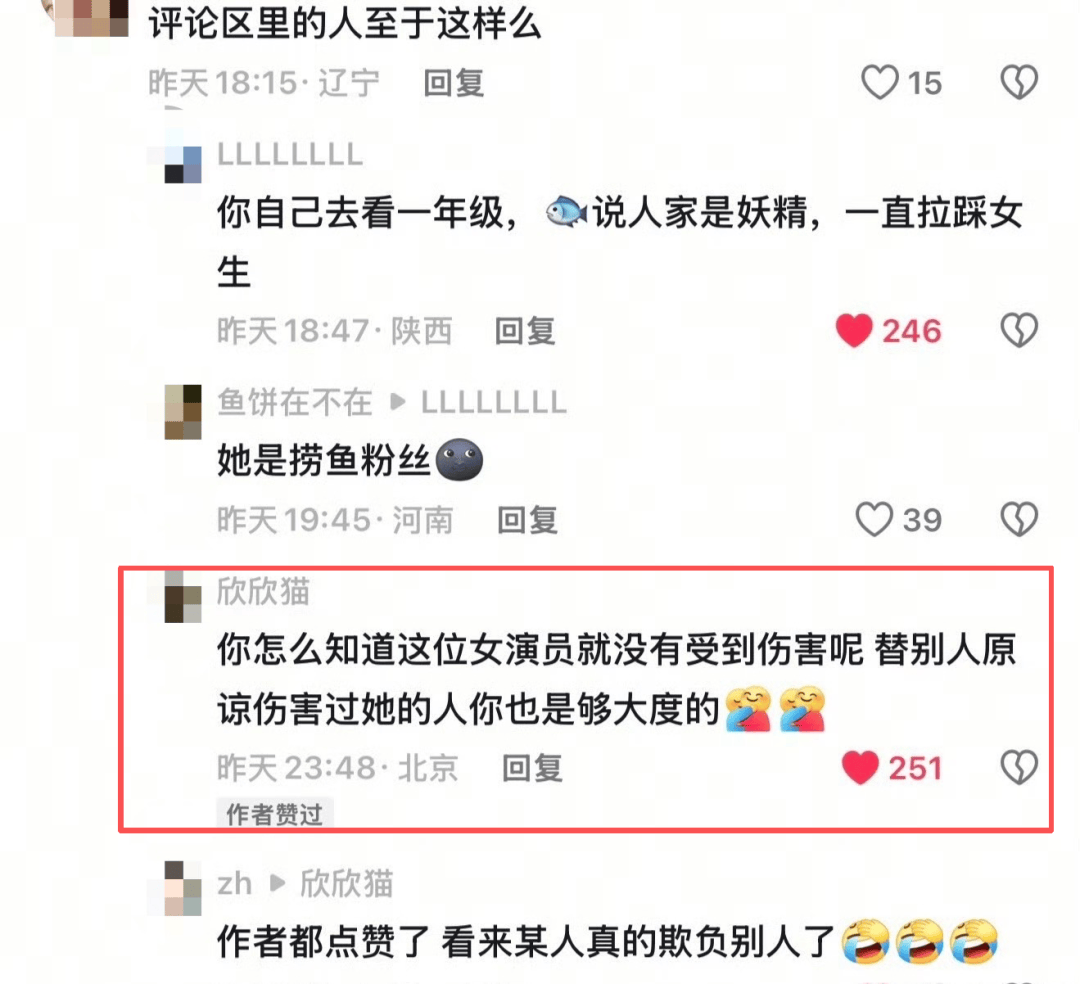Tap broken heart on 欣欣猫's comment
1080x984 pixels.
[1019, 768]
